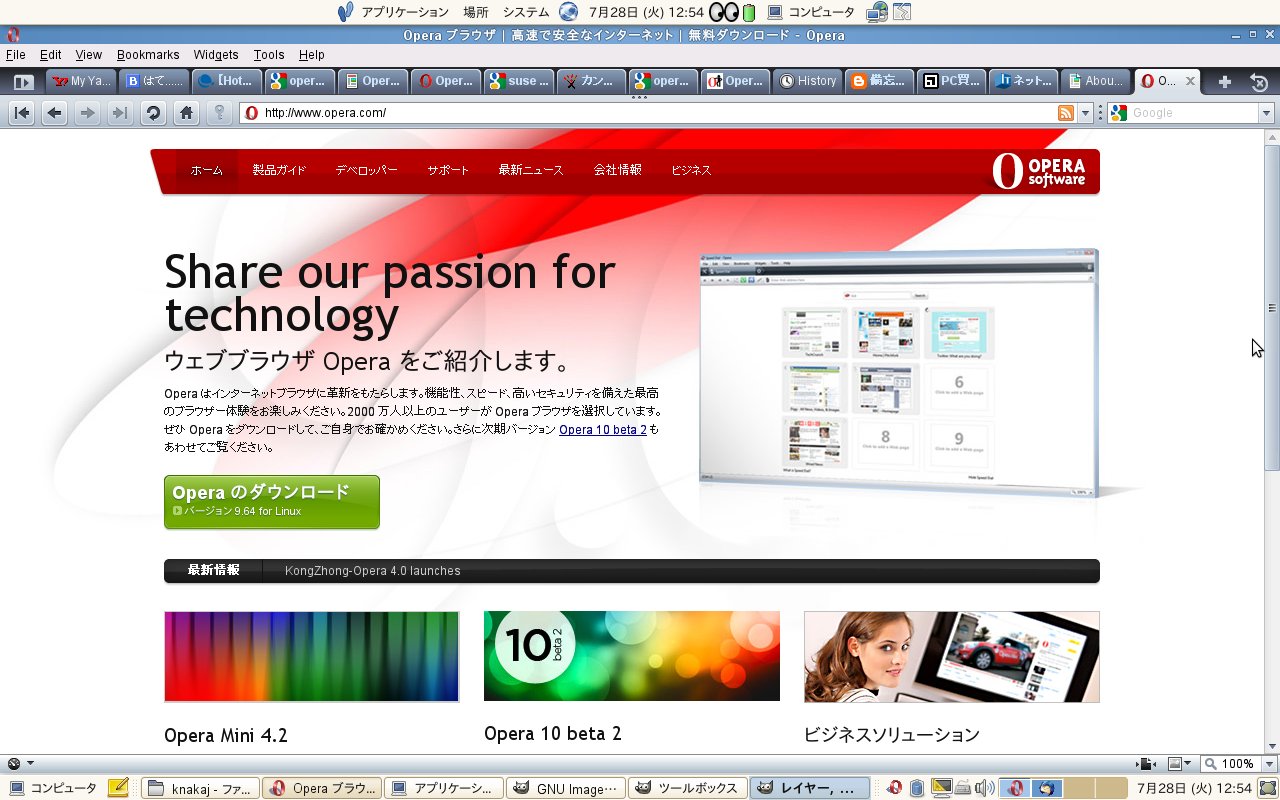Open the address bar history dropdown arrow
Image resolution: width=1280 pixels, height=800 pixels.
1086,113
